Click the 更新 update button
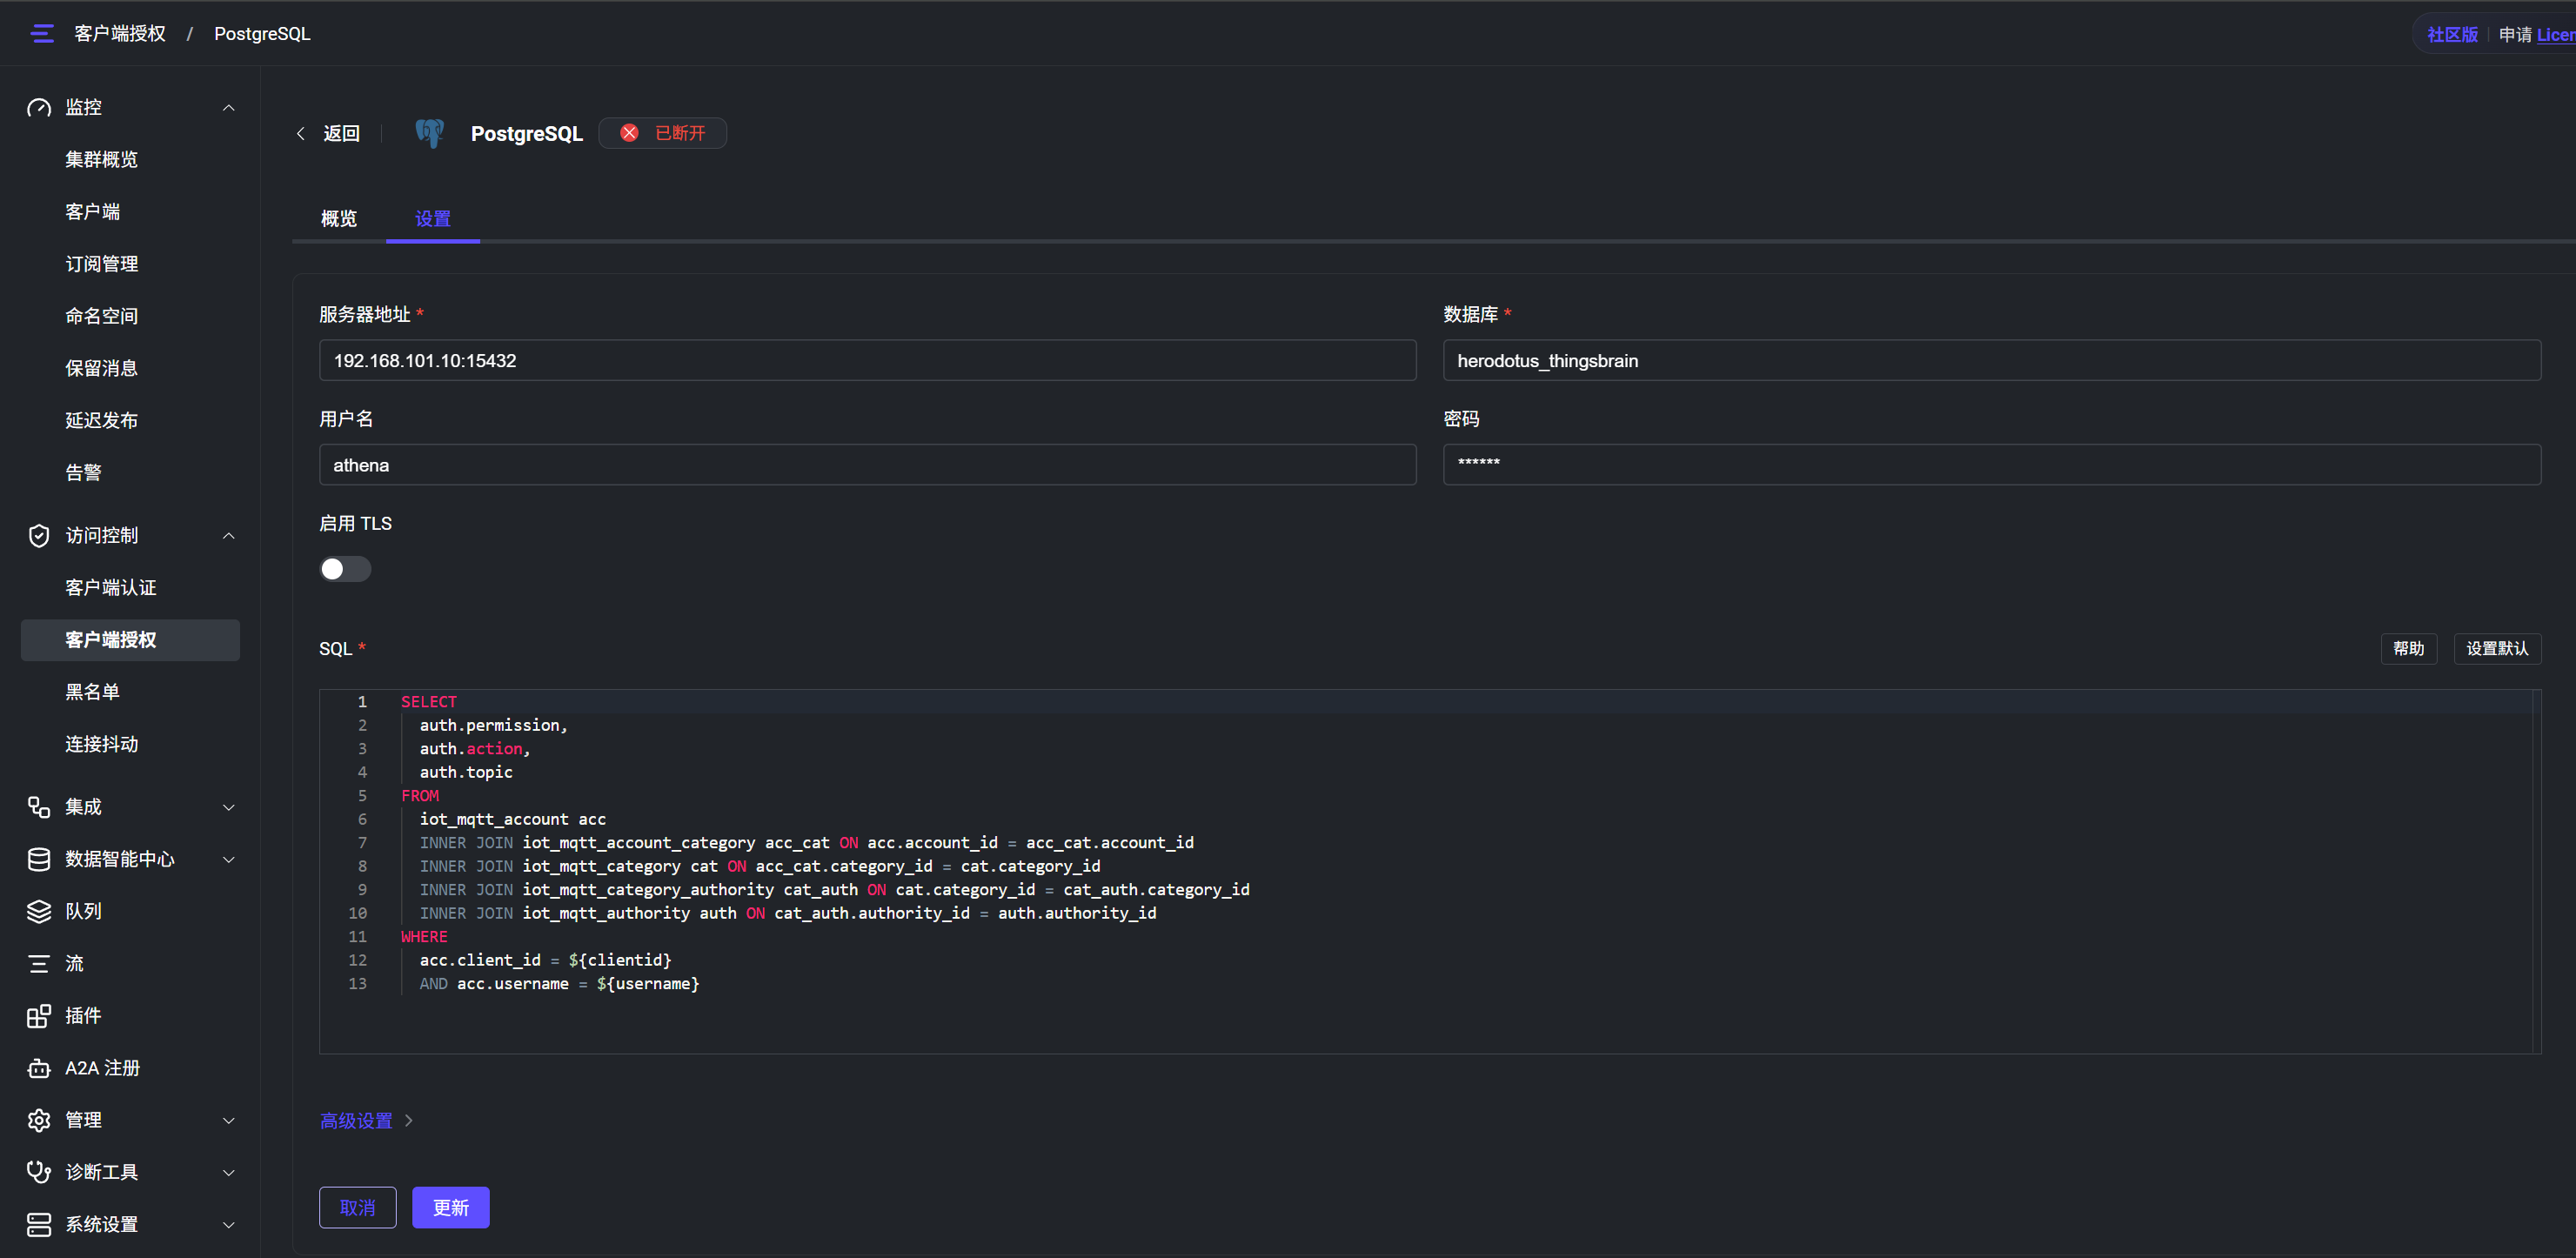Image resolution: width=2576 pixels, height=1258 pixels. tap(451, 1208)
